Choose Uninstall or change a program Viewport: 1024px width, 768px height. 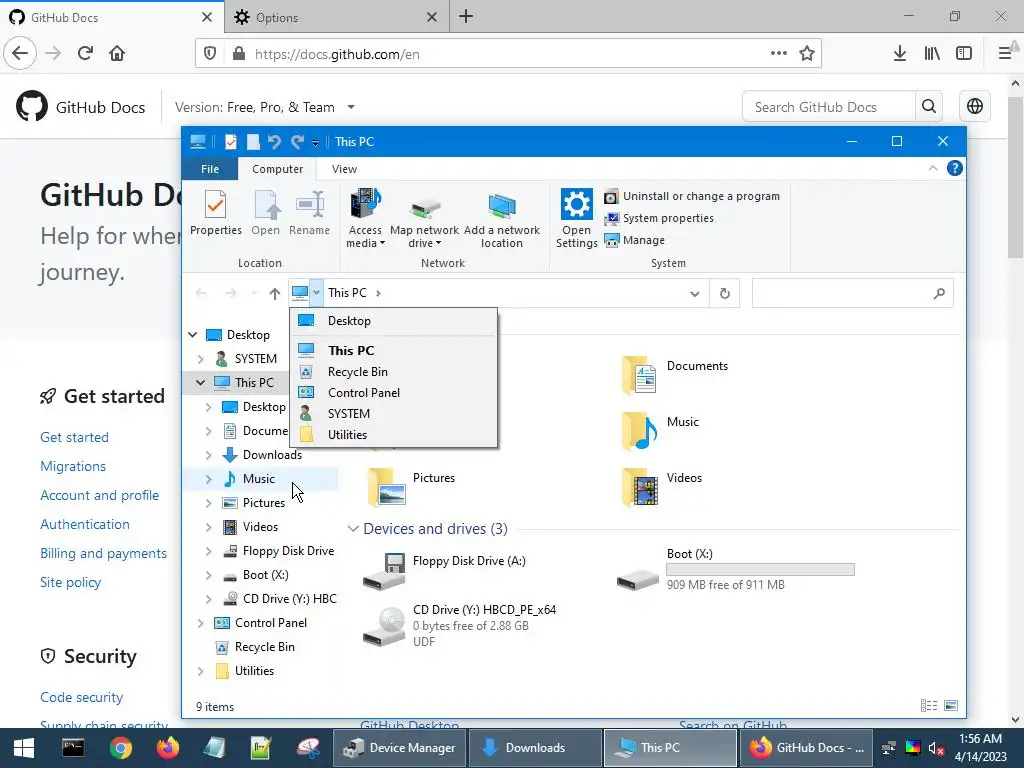(x=692, y=196)
